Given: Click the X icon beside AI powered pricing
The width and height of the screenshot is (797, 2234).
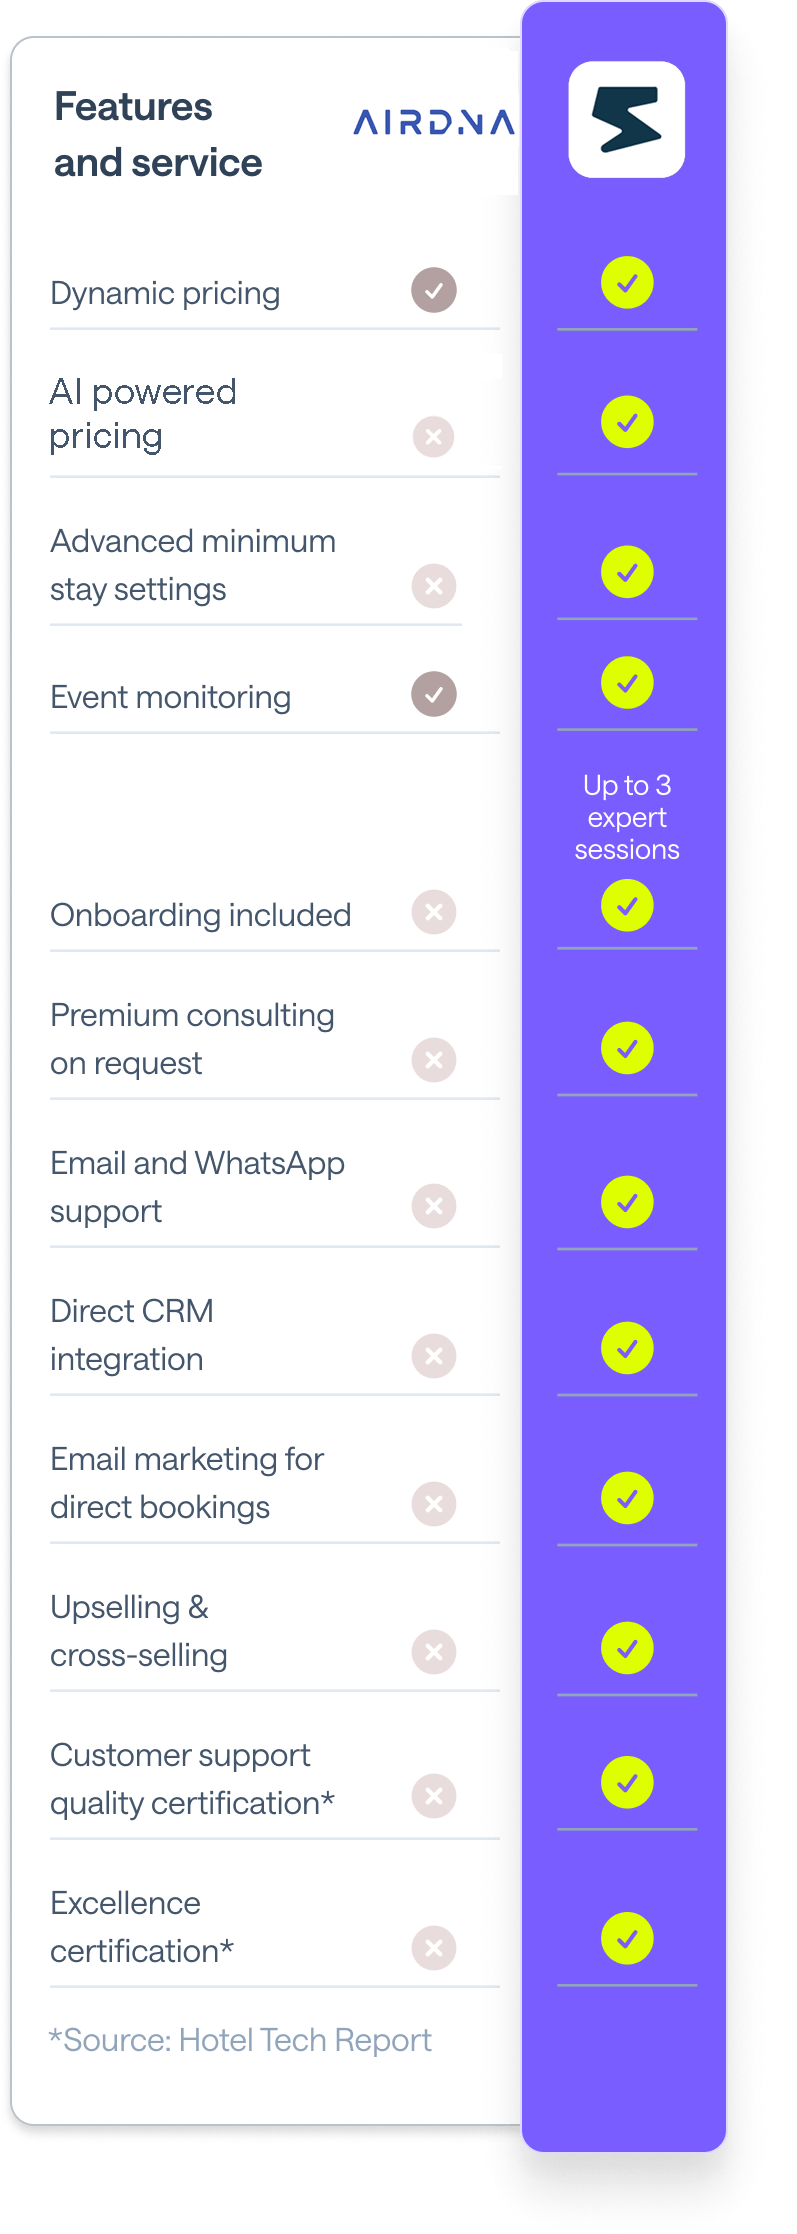Looking at the screenshot, I should [x=434, y=437].
